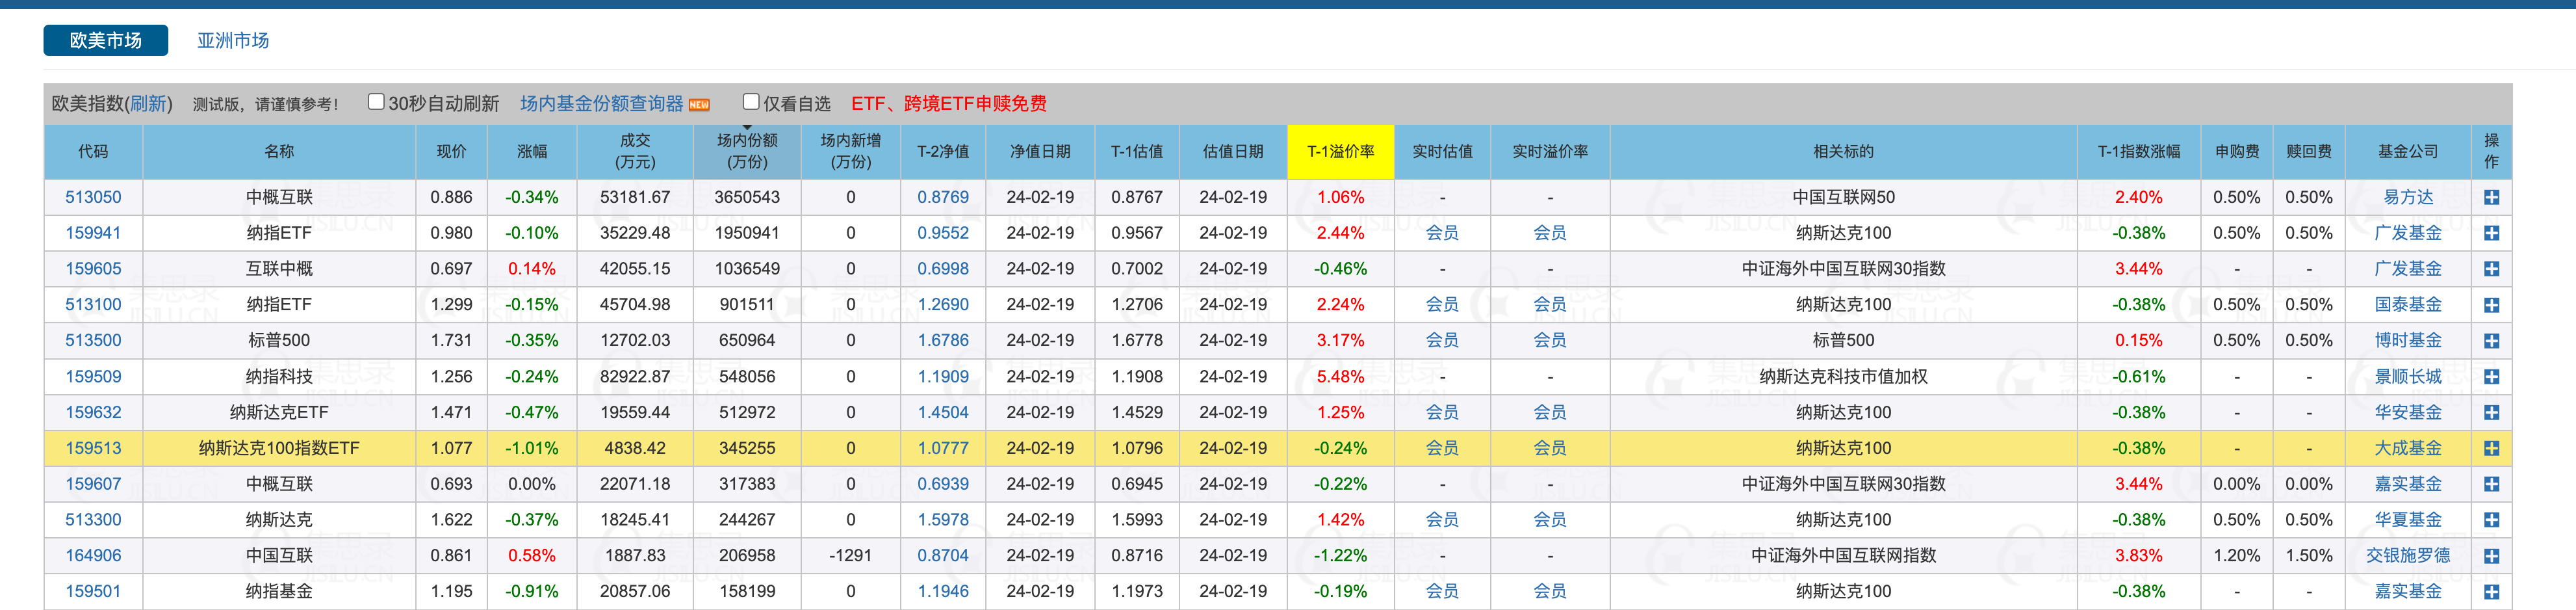The image size is (2576, 610).
Task: Switch to 亚洲市场 tab
Action: click(x=232, y=40)
